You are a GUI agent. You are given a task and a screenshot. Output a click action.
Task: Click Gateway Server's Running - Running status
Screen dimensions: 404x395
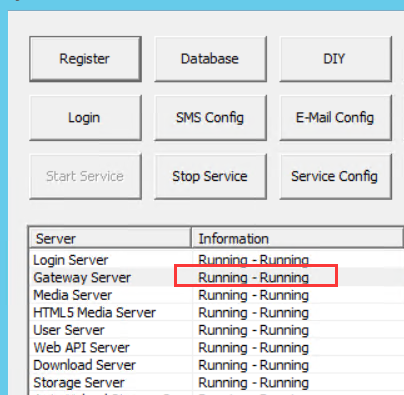(x=253, y=278)
